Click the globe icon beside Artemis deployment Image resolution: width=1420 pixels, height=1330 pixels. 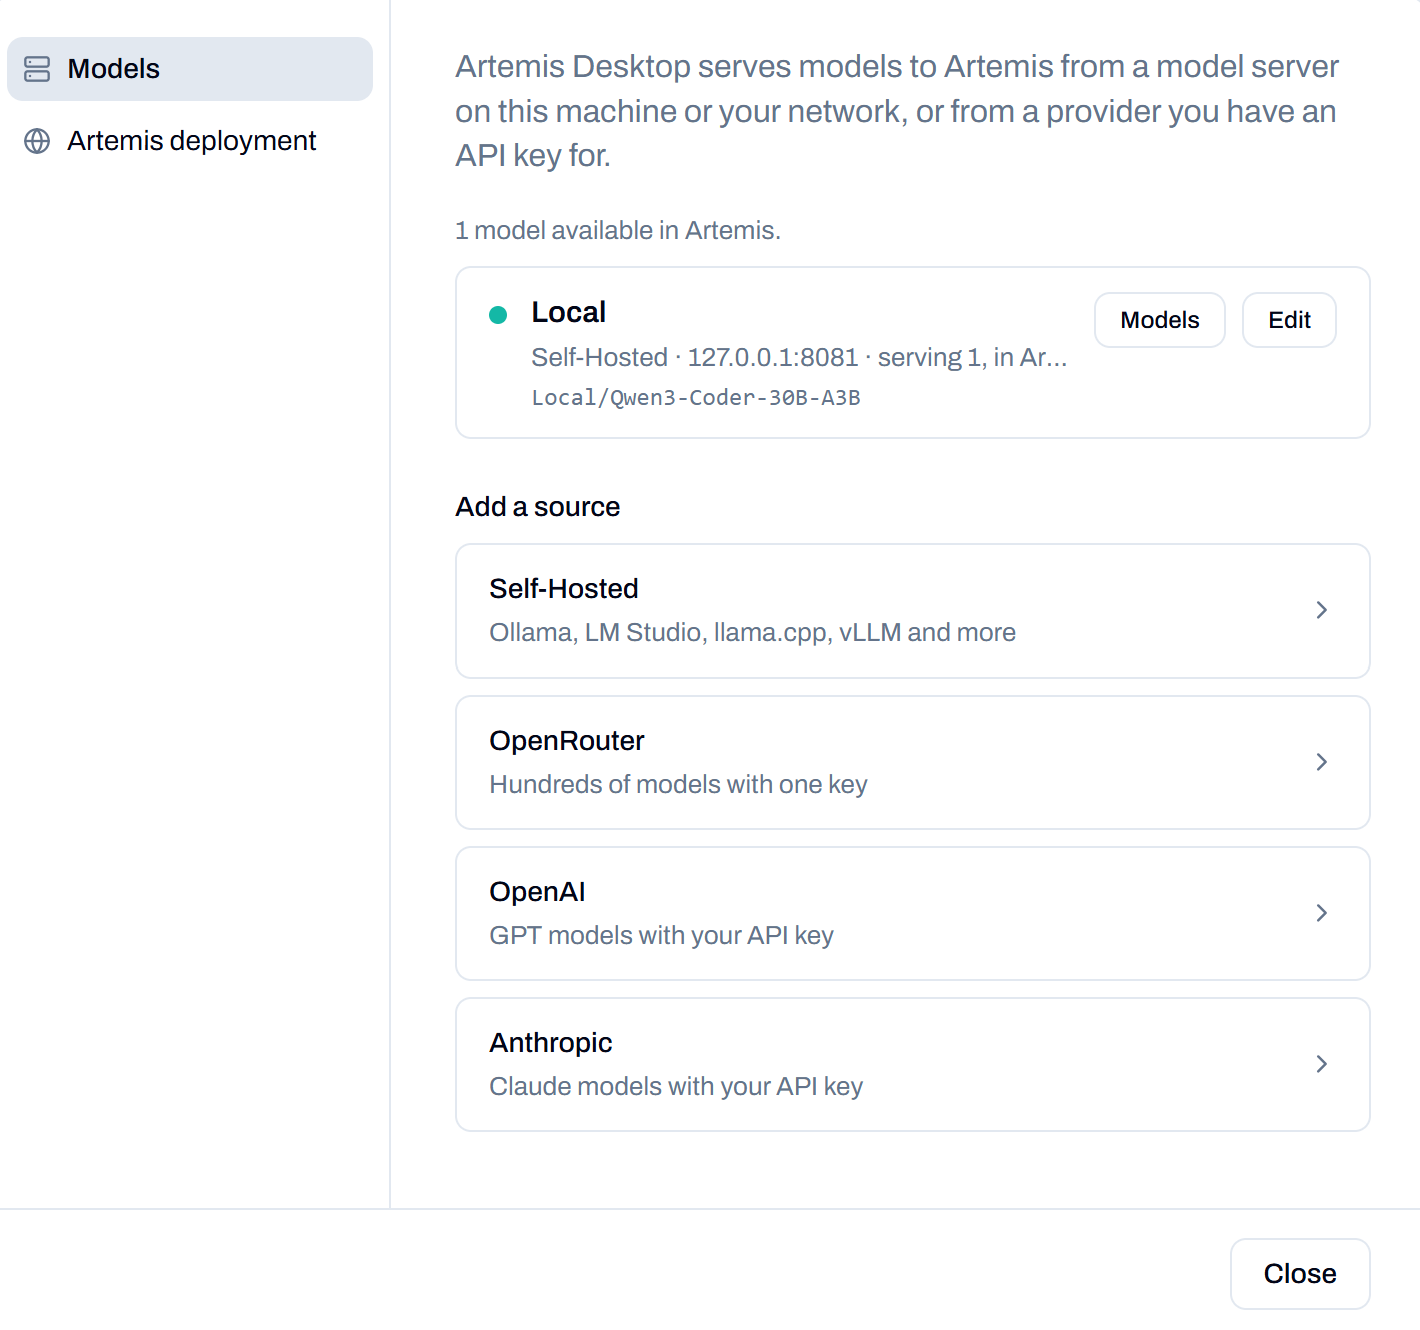[x=37, y=141]
